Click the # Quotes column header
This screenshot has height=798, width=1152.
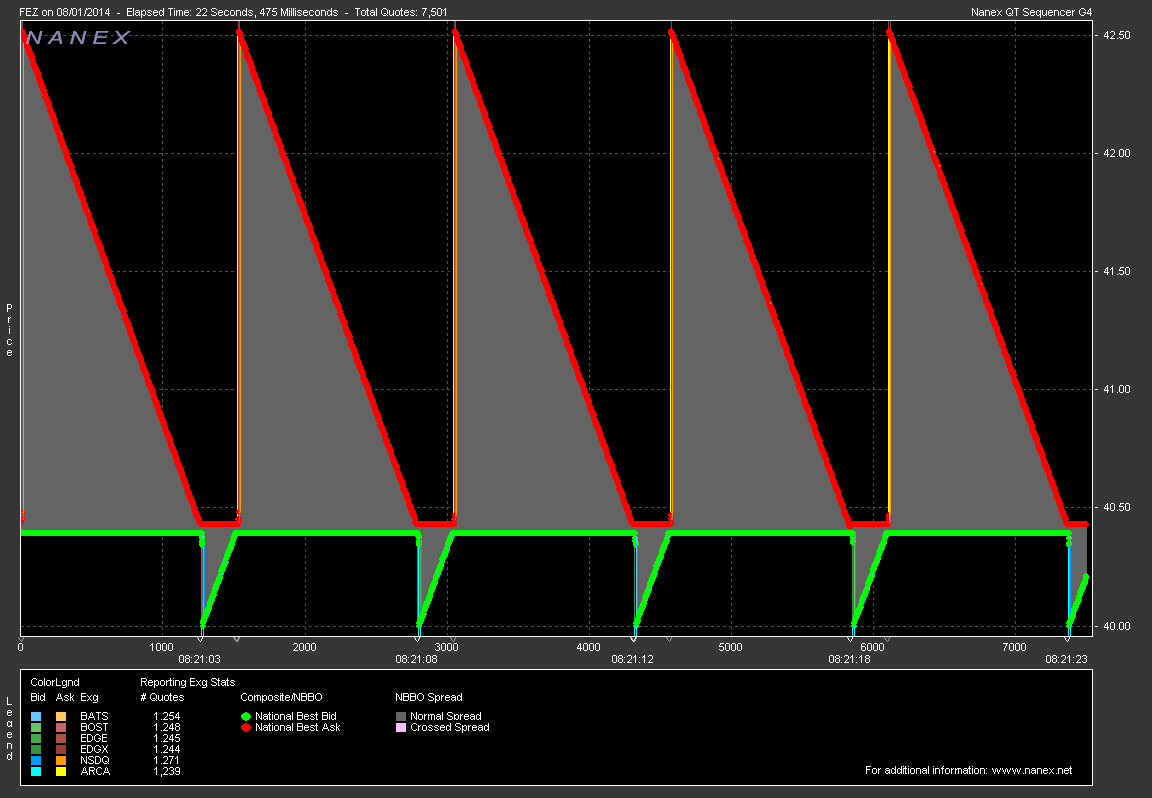click(162, 697)
